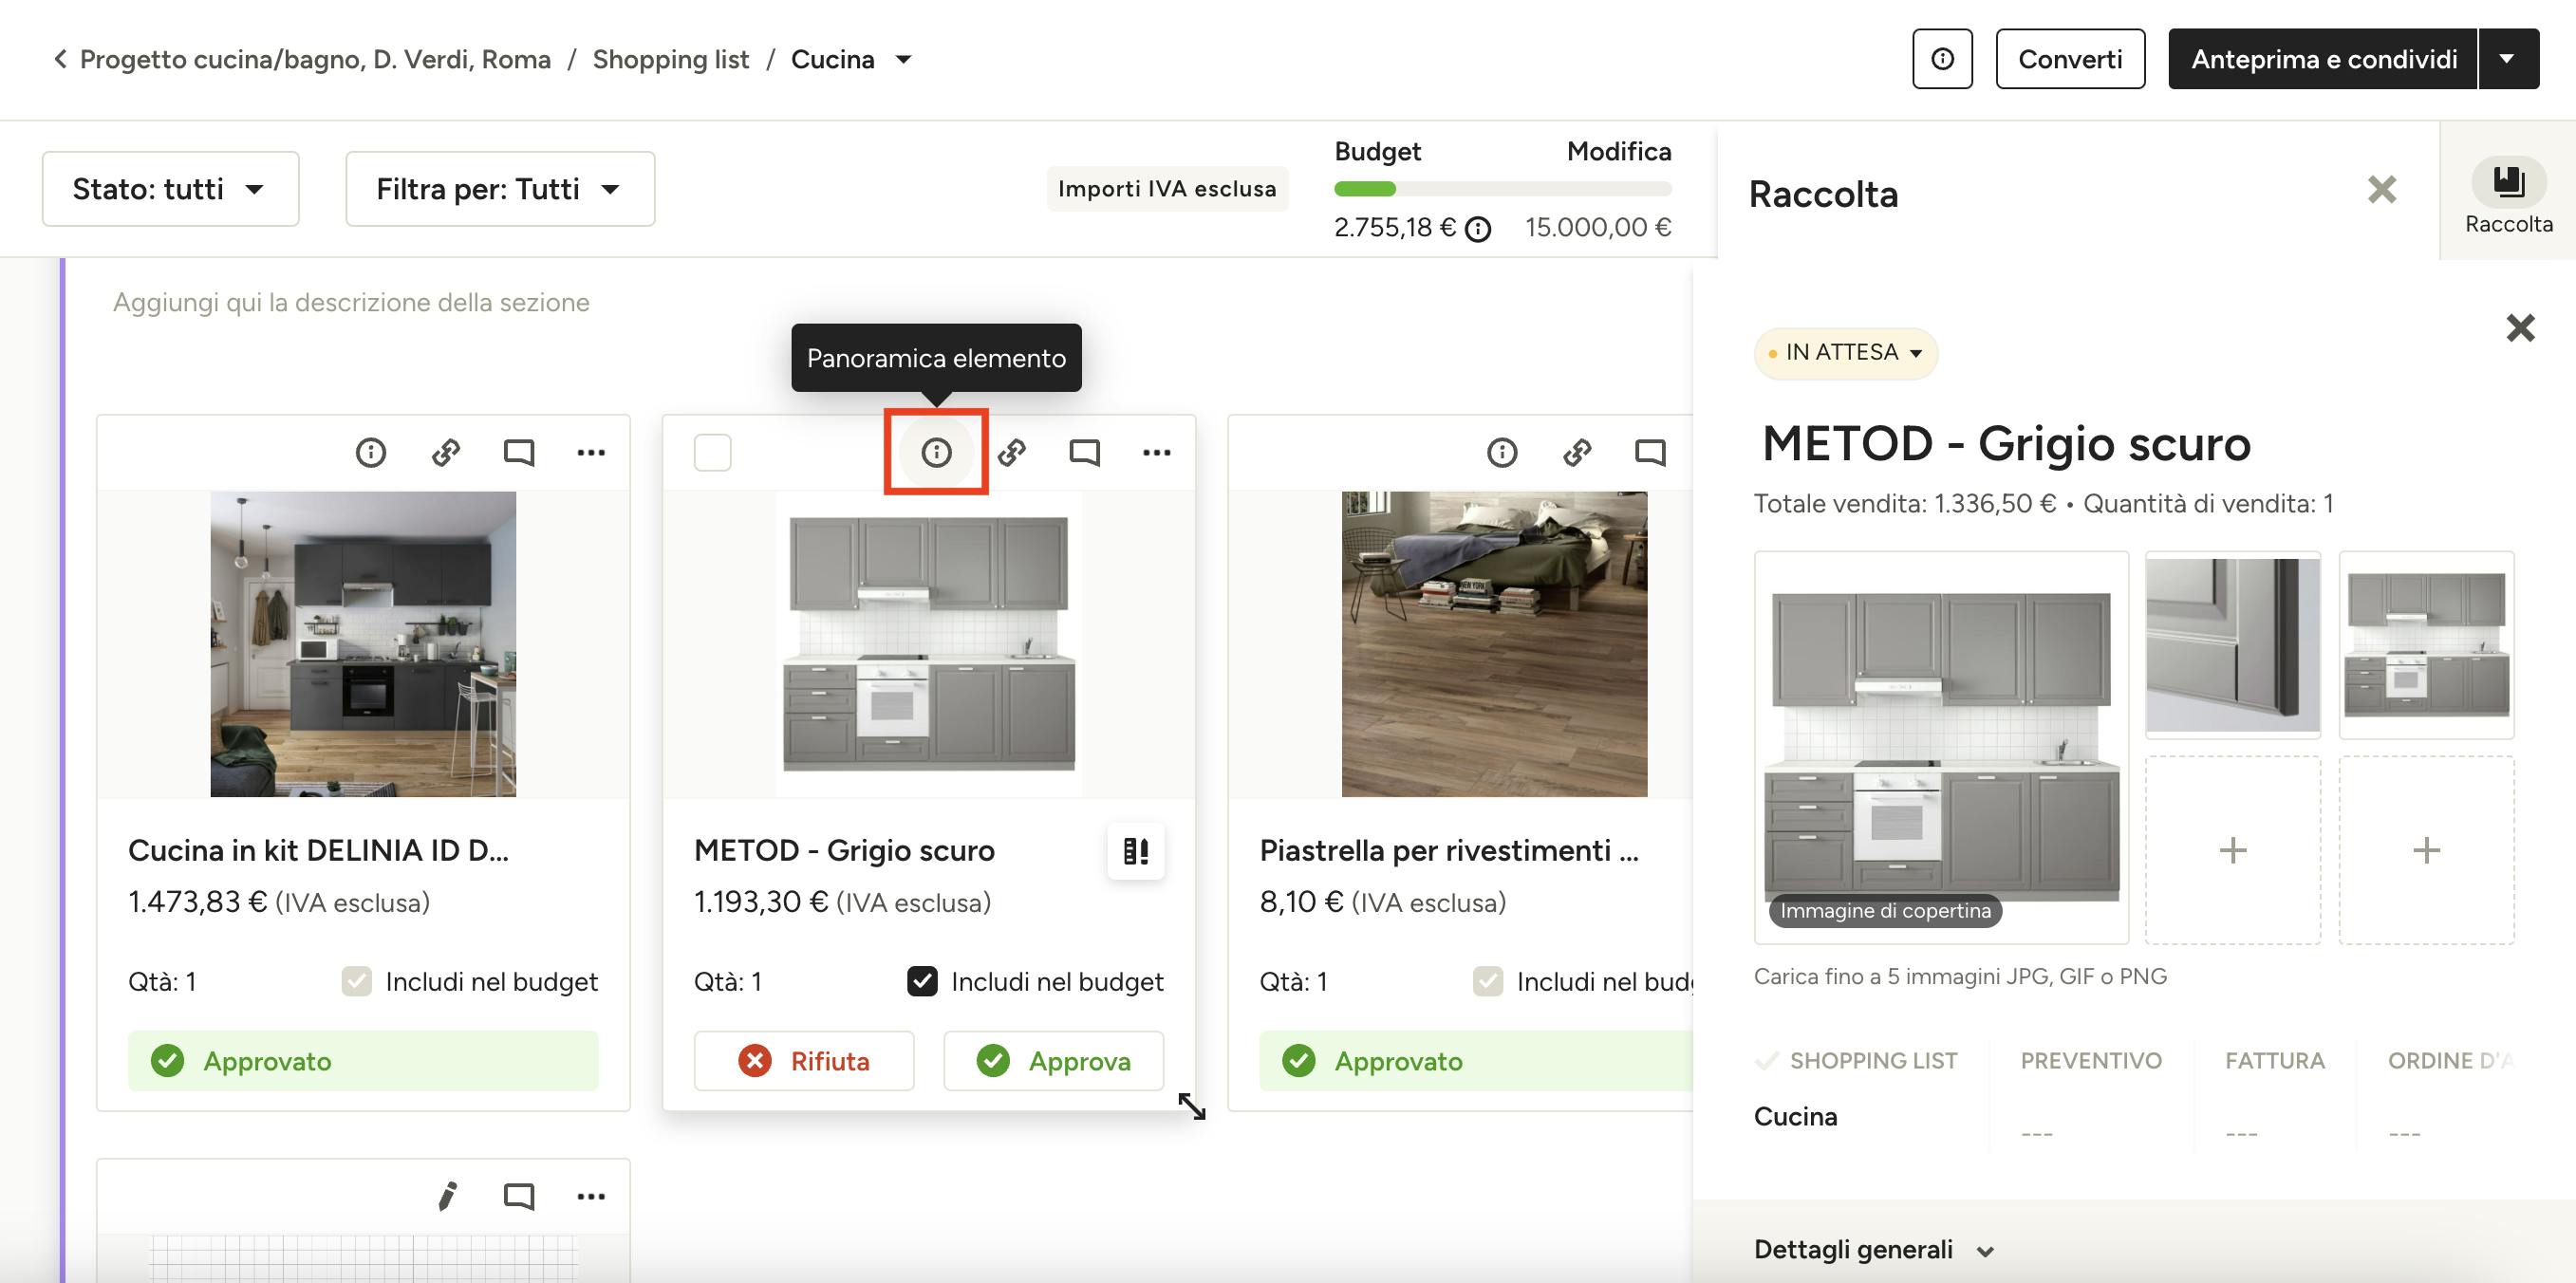Select PREVENTIVO tab
The width and height of the screenshot is (2576, 1283).
click(2091, 1061)
